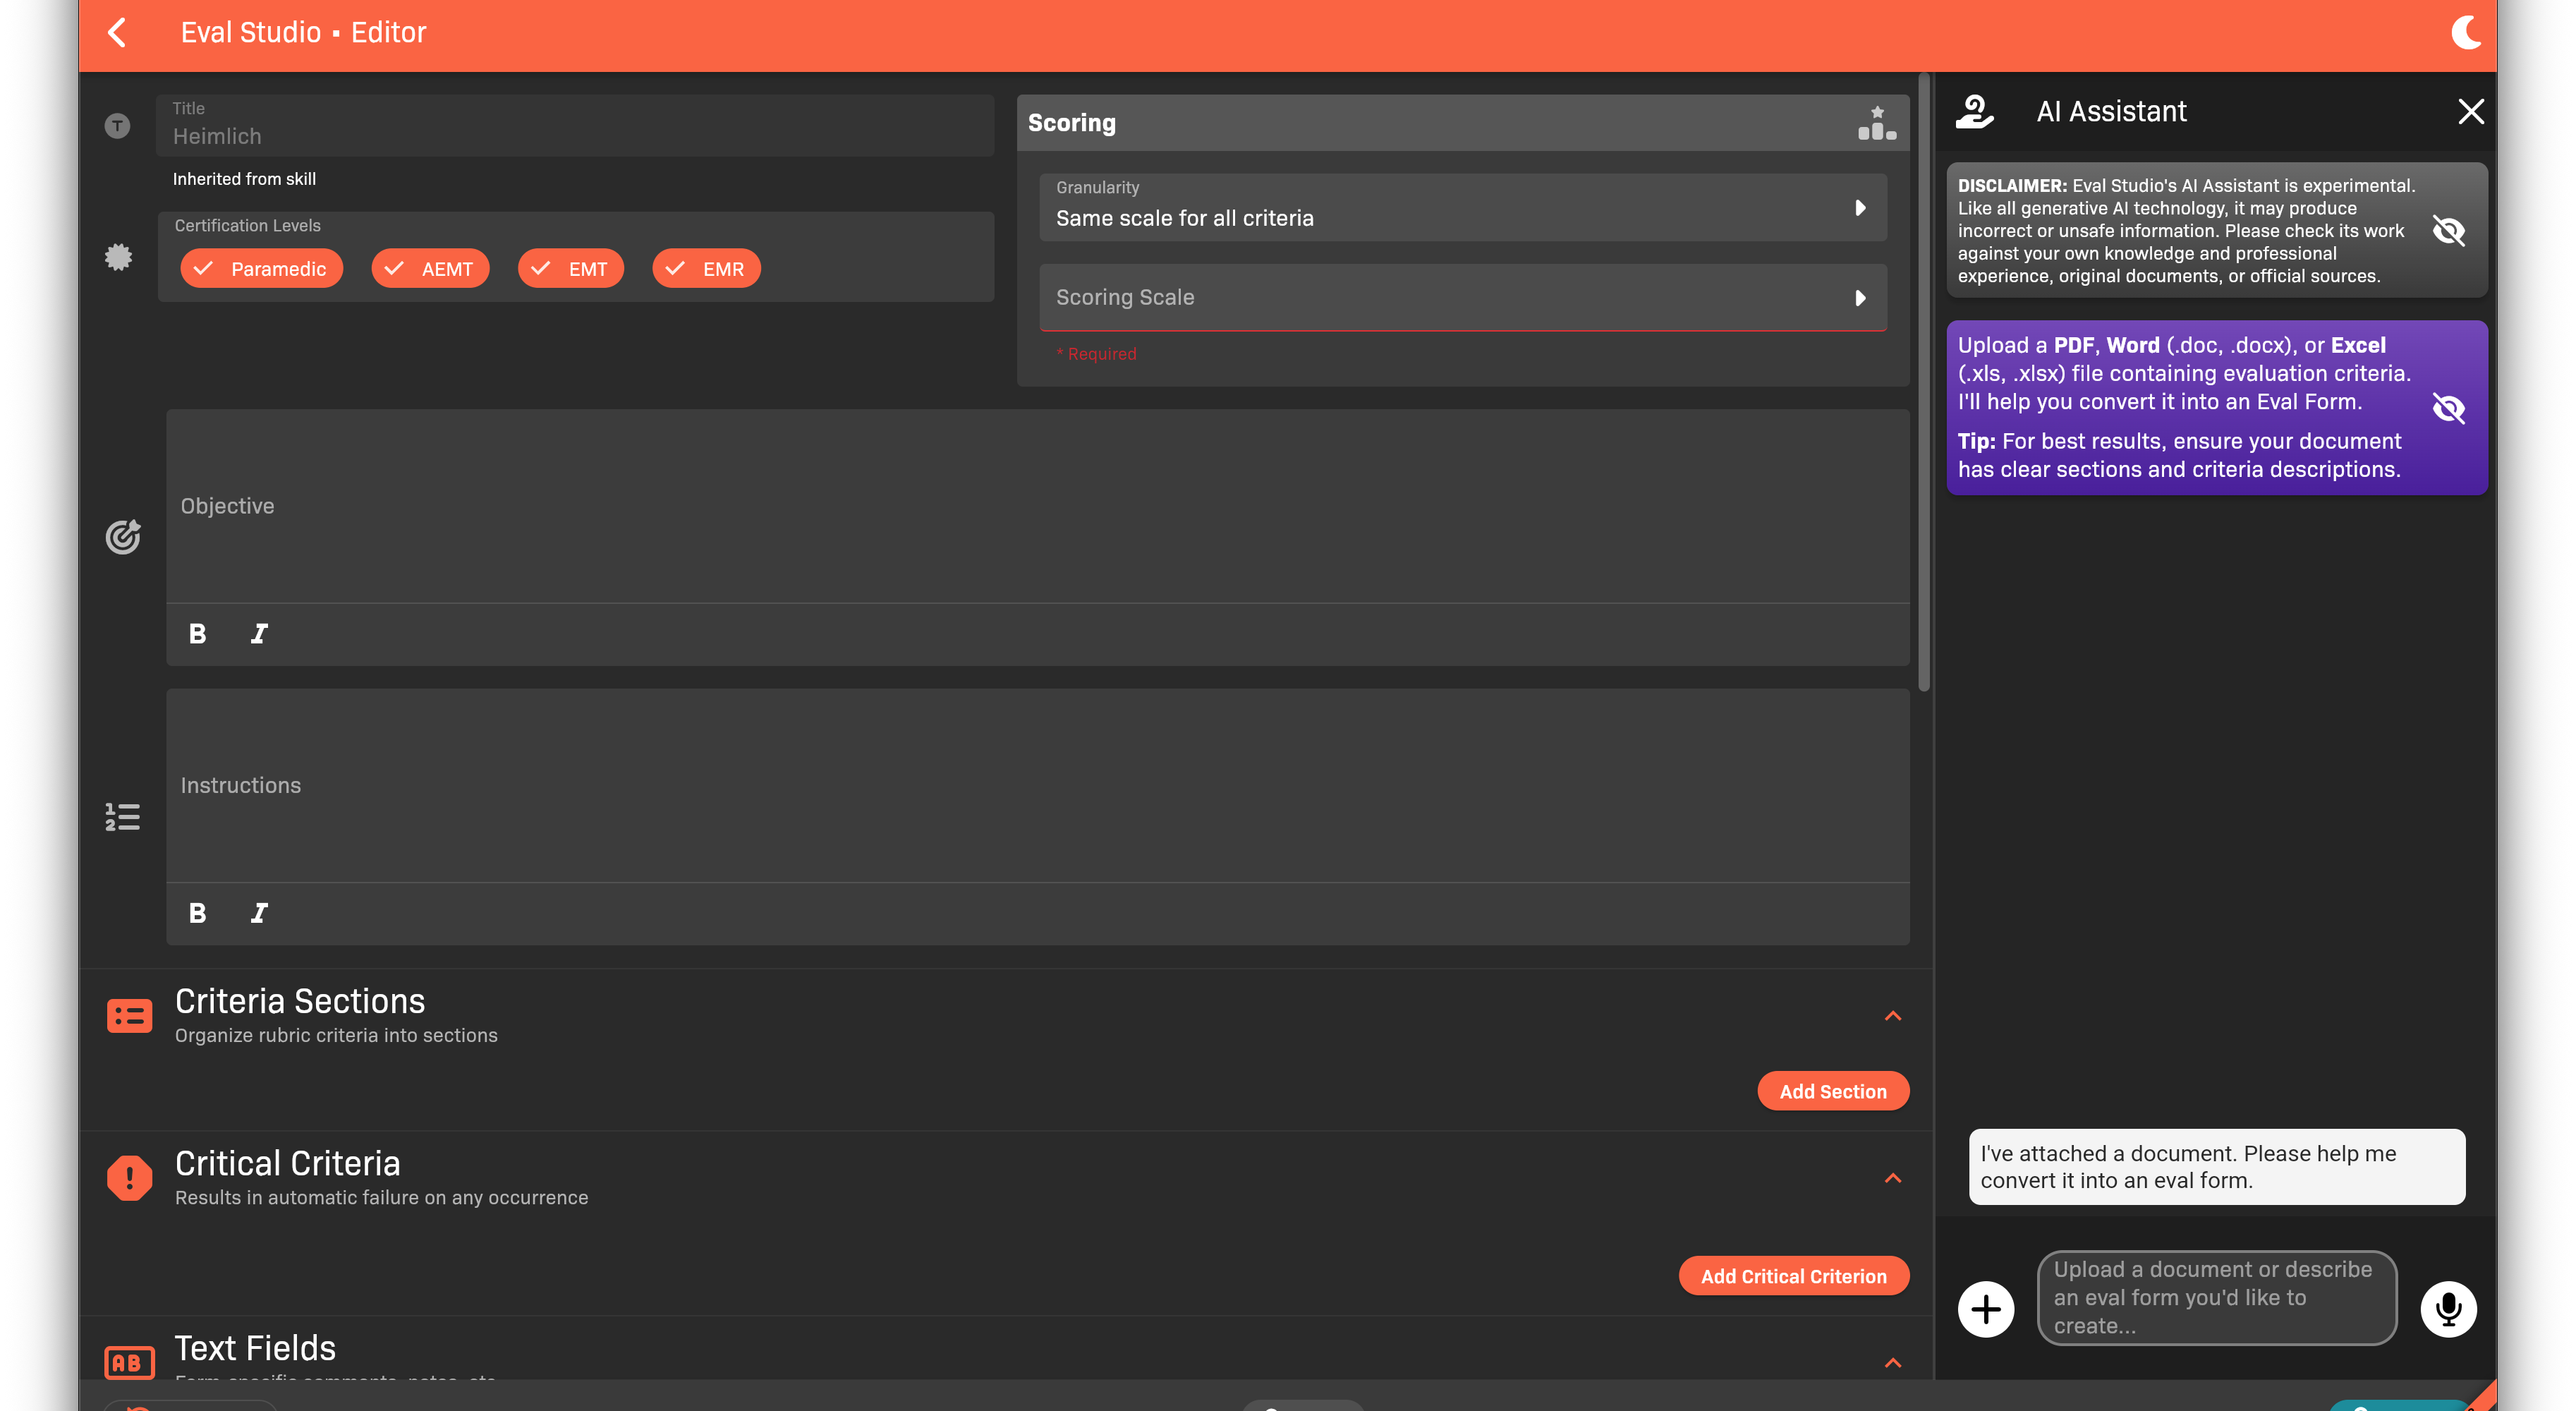Open the Granularity dropdown
Screen dimensions: 2576x1411
click(1462, 208)
